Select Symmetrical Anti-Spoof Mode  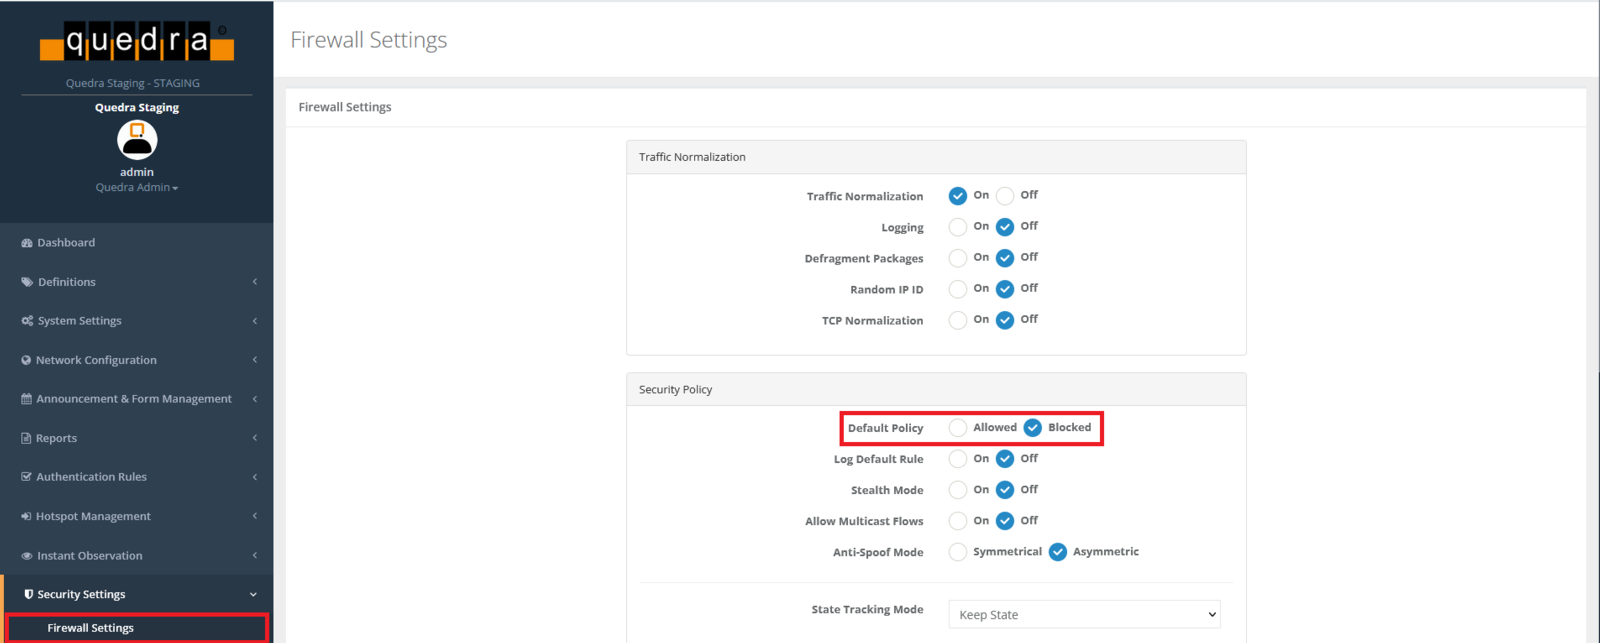click(x=958, y=552)
